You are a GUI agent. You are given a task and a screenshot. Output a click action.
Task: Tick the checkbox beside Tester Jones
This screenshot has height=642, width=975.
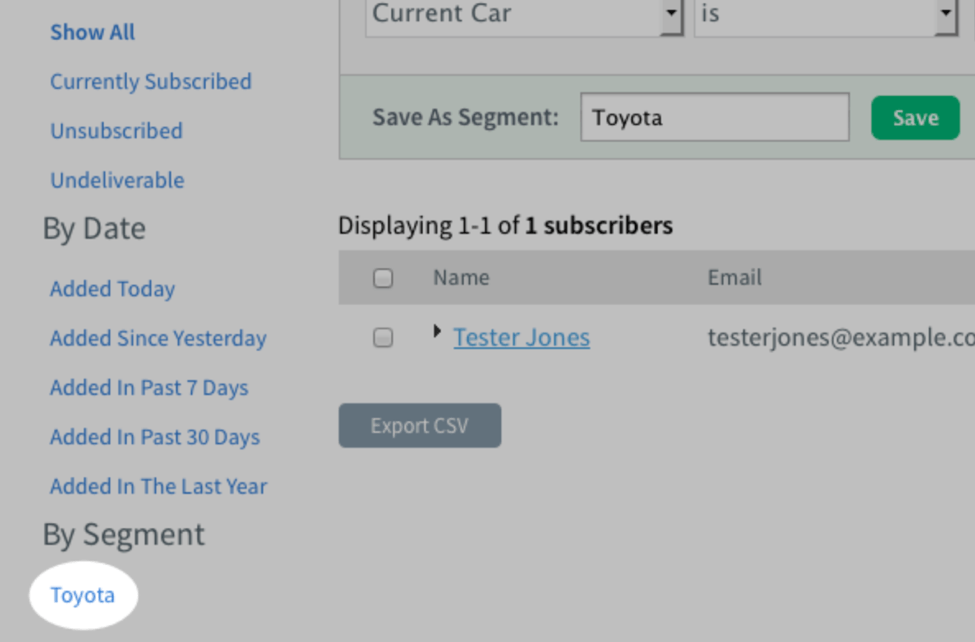383,338
